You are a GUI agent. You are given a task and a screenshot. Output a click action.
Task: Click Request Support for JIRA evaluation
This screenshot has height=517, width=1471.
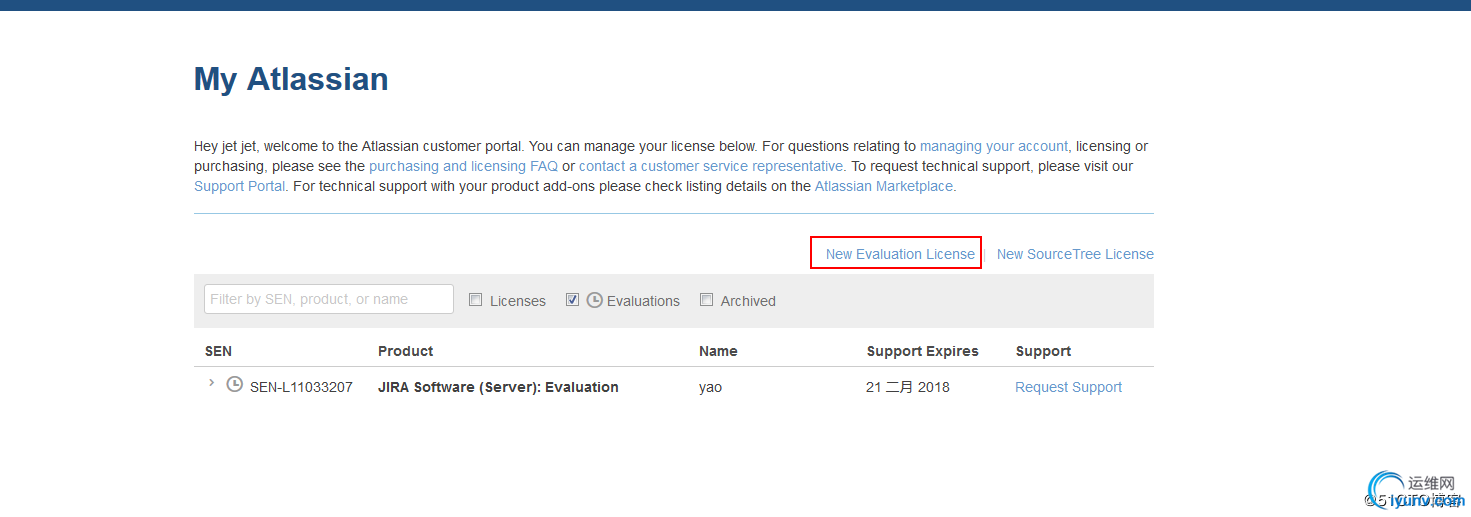[x=1068, y=387]
